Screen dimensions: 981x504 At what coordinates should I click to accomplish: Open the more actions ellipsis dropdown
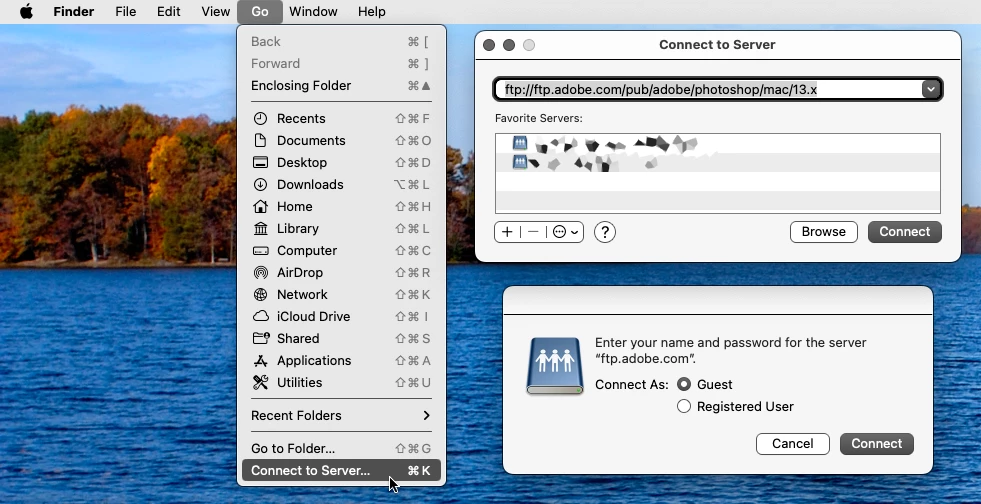[x=565, y=232]
